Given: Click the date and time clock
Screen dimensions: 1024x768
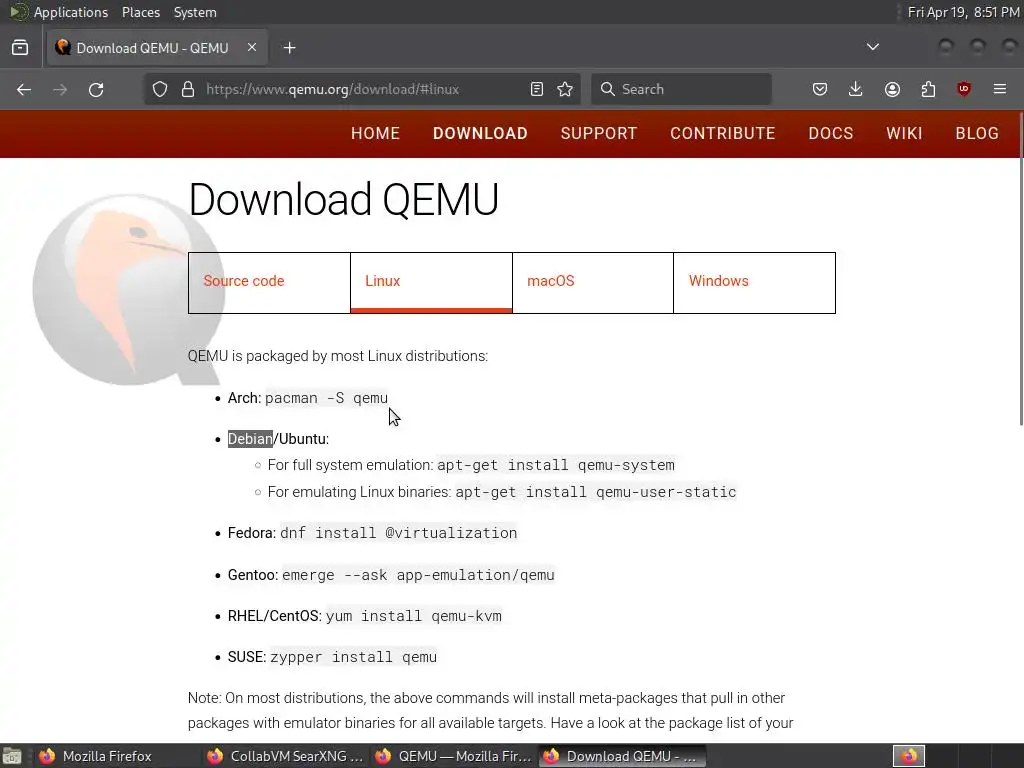Looking at the screenshot, I should [963, 12].
